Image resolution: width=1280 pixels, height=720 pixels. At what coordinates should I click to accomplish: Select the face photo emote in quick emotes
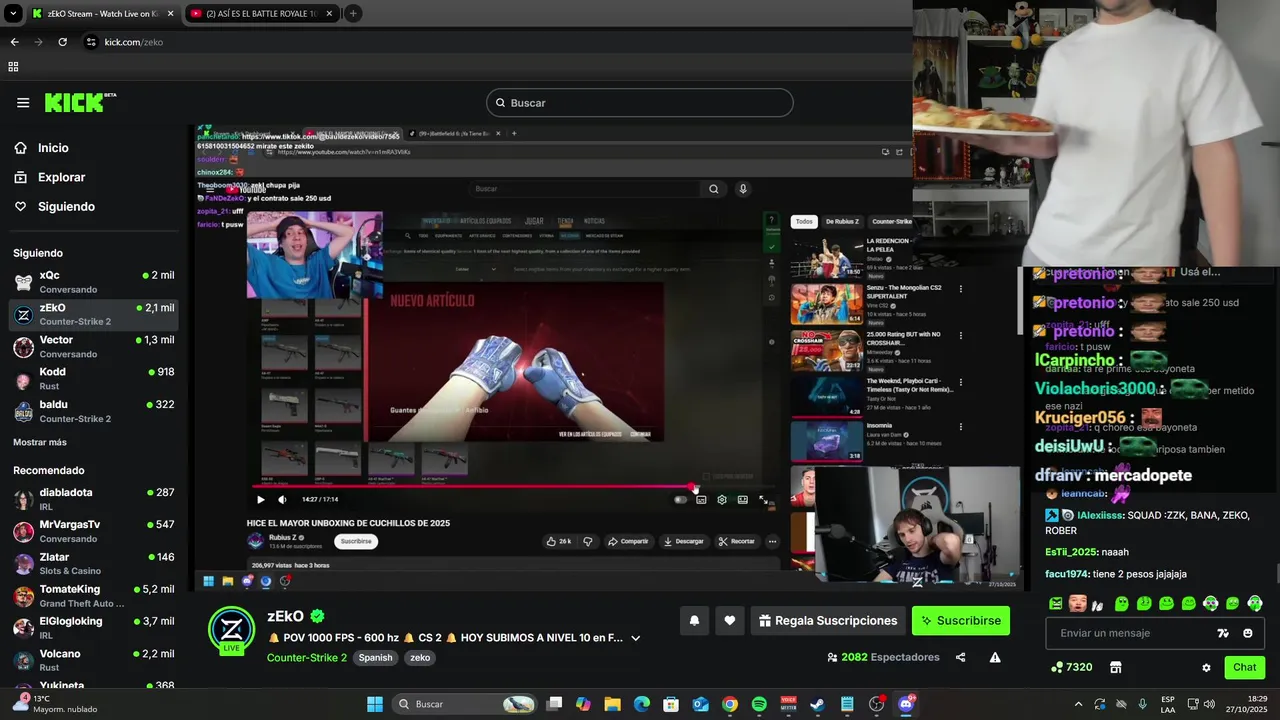(x=1077, y=603)
